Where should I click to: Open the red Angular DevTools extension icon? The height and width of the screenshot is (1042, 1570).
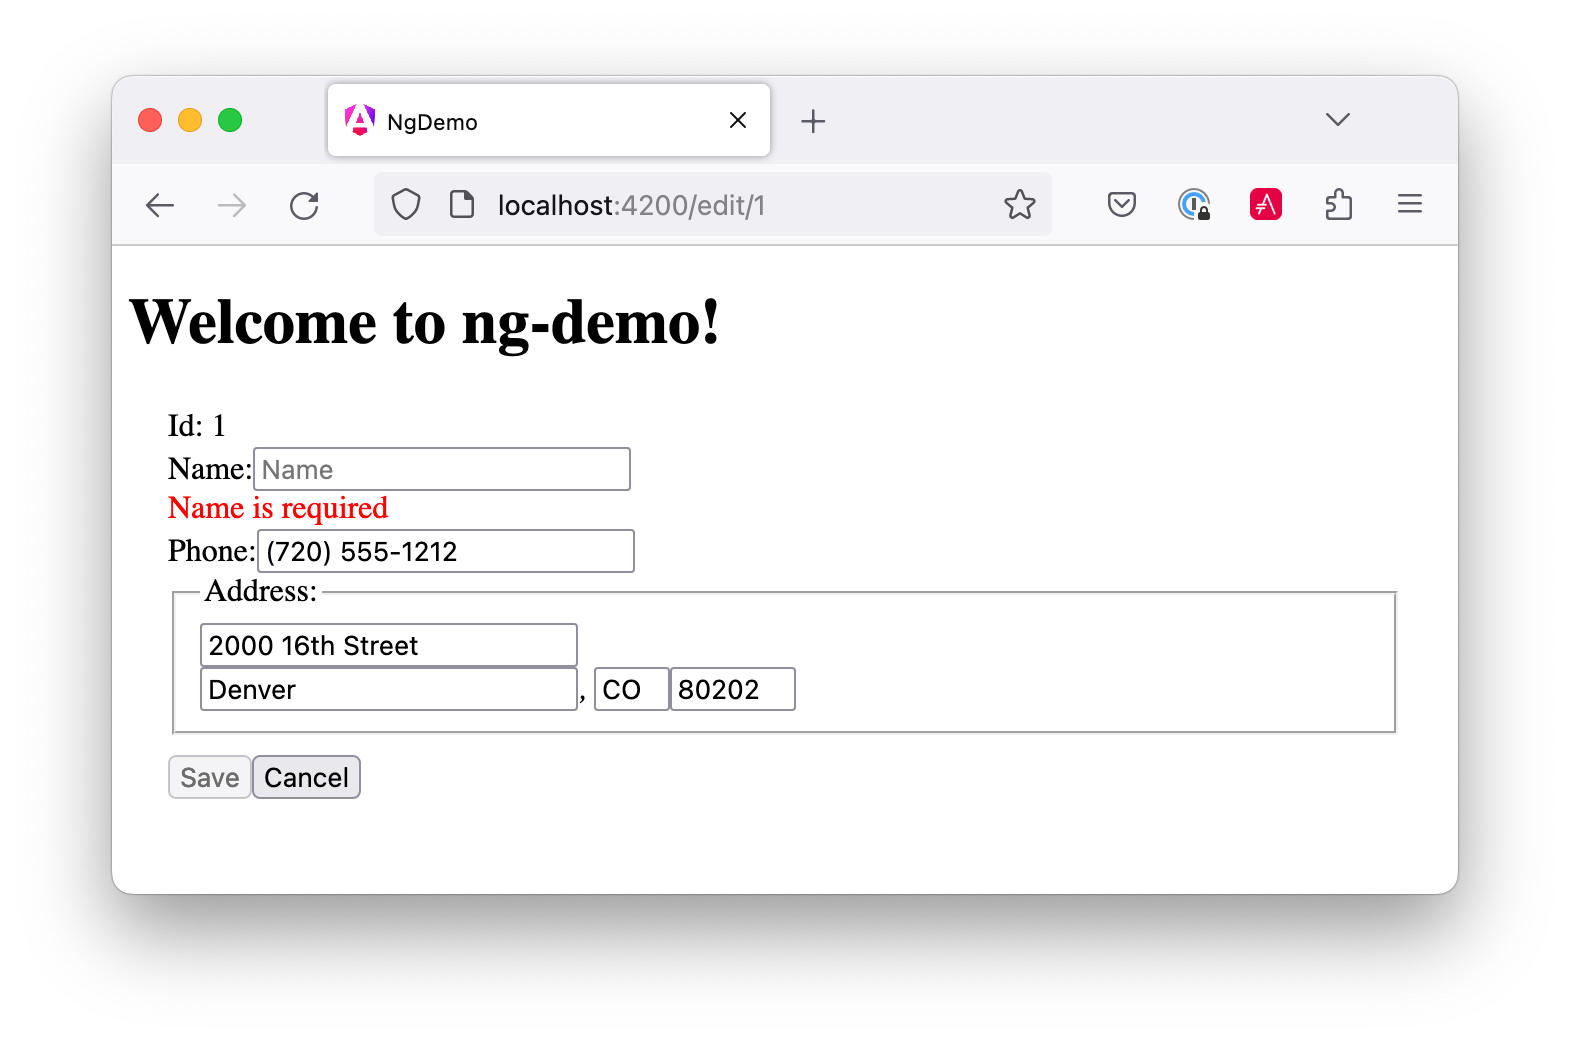(1266, 205)
